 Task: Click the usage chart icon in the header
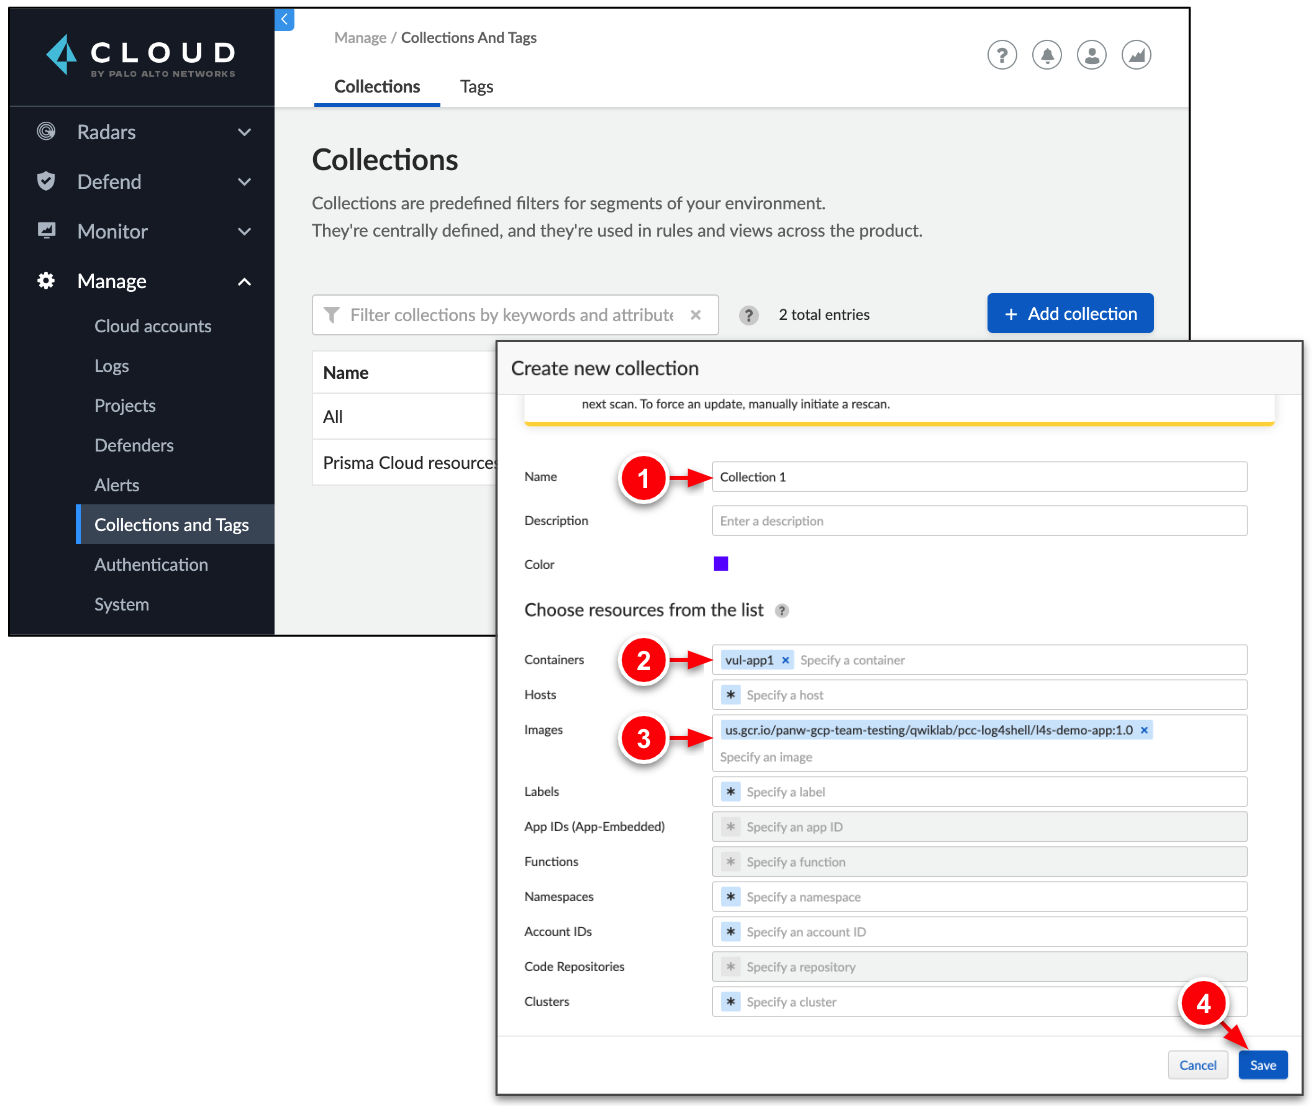coord(1136,55)
